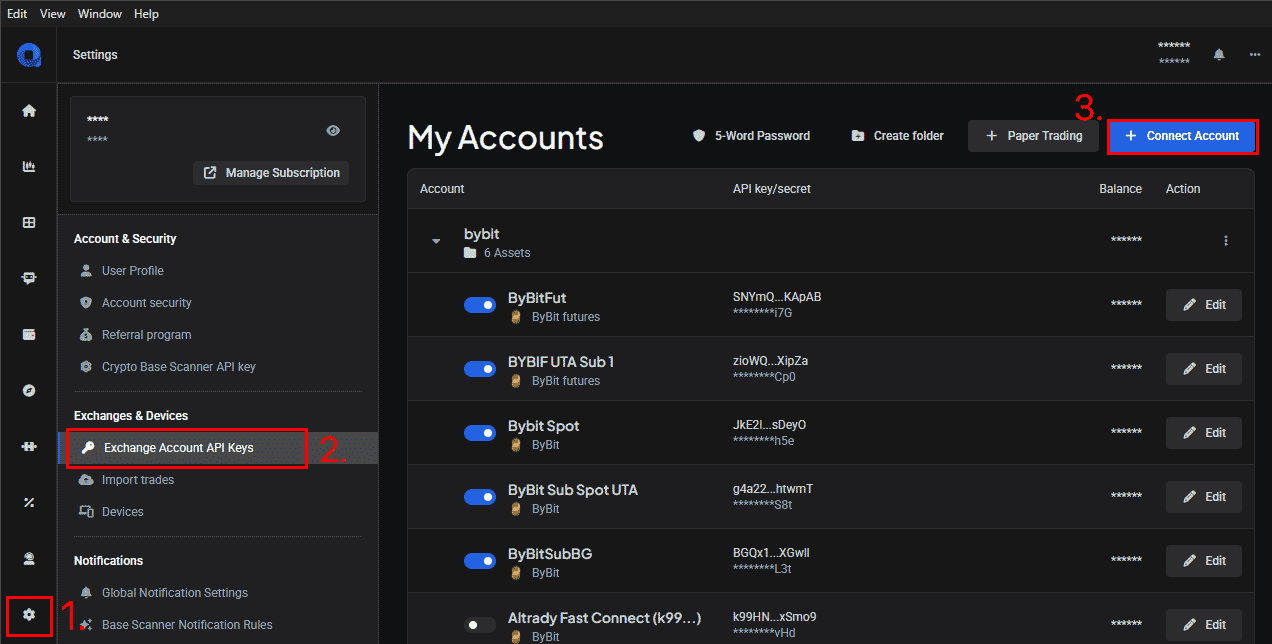The height and width of the screenshot is (644, 1272).
Task: Open the percent sidebar icon
Action: (29, 502)
